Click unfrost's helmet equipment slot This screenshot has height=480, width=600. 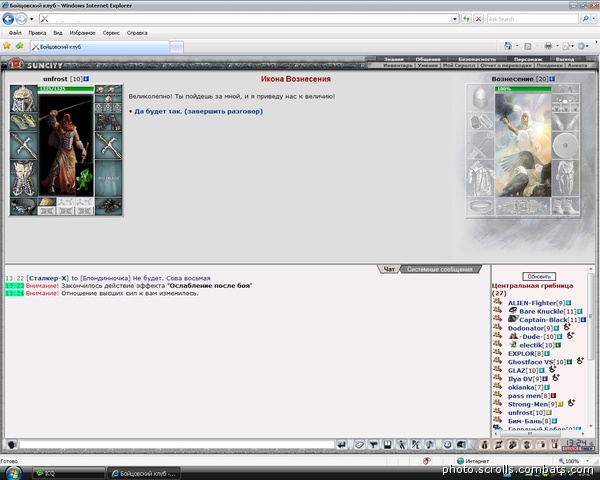tap(23, 99)
